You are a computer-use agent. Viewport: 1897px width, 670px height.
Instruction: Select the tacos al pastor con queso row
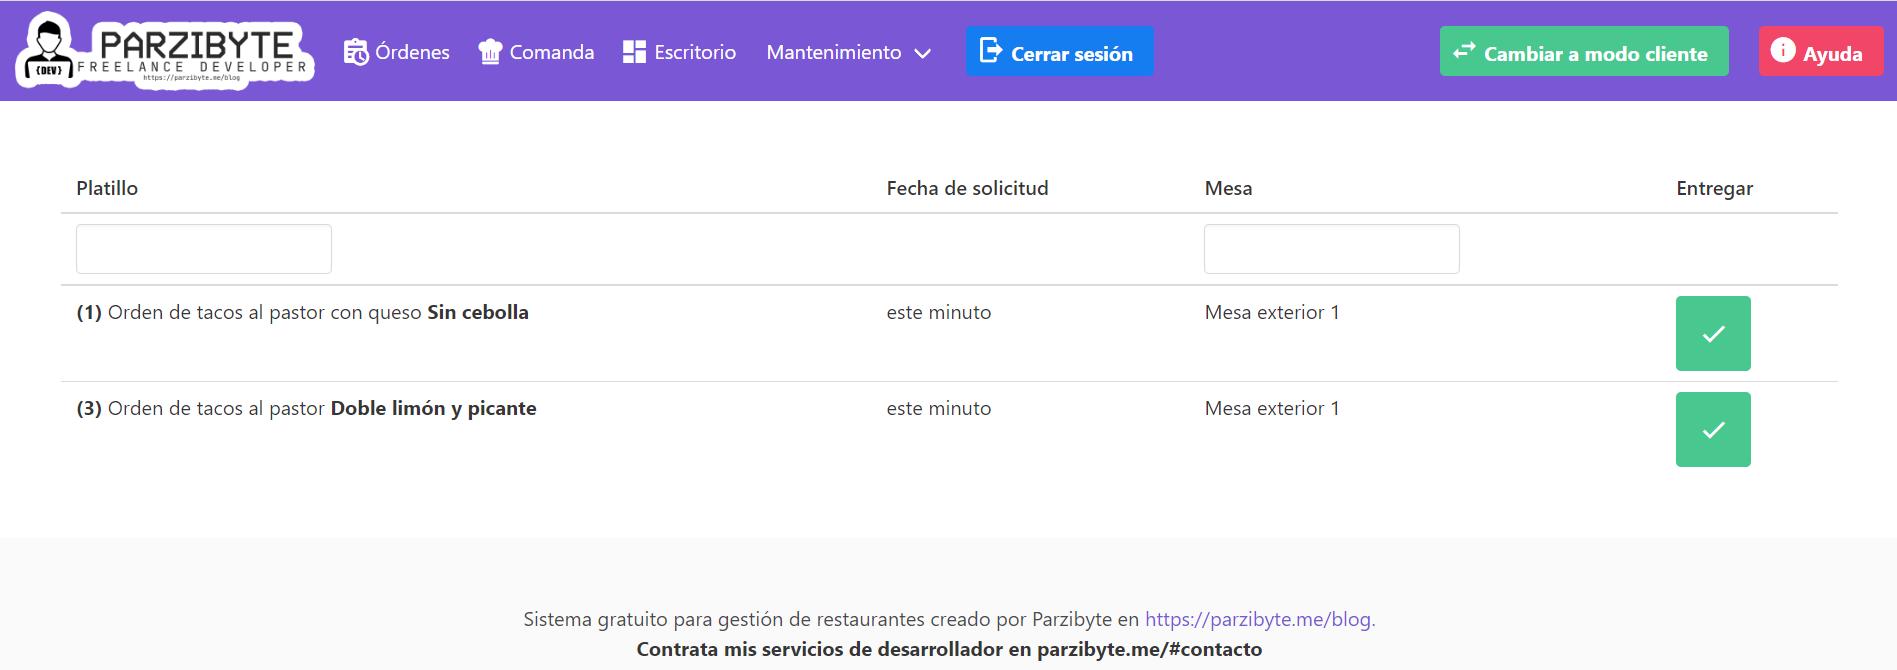[x=302, y=313]
